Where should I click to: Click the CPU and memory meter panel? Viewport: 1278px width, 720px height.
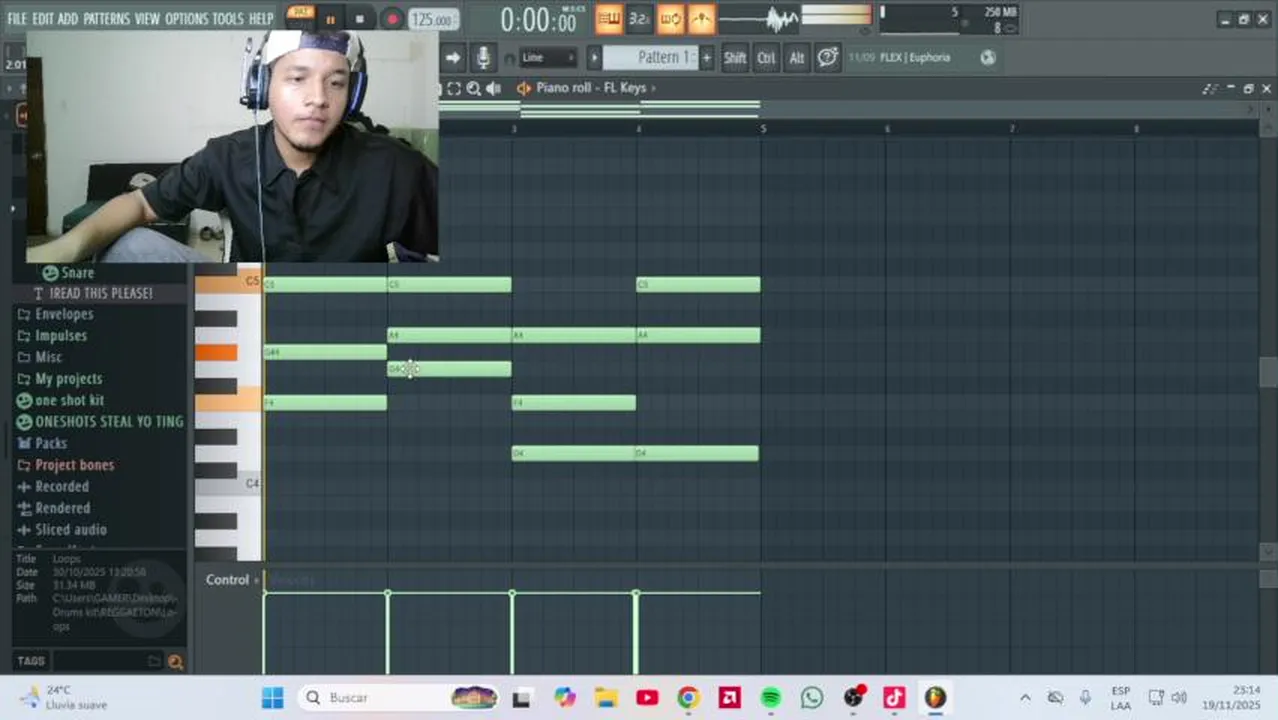pyautogui.click(x=948, y=19)
